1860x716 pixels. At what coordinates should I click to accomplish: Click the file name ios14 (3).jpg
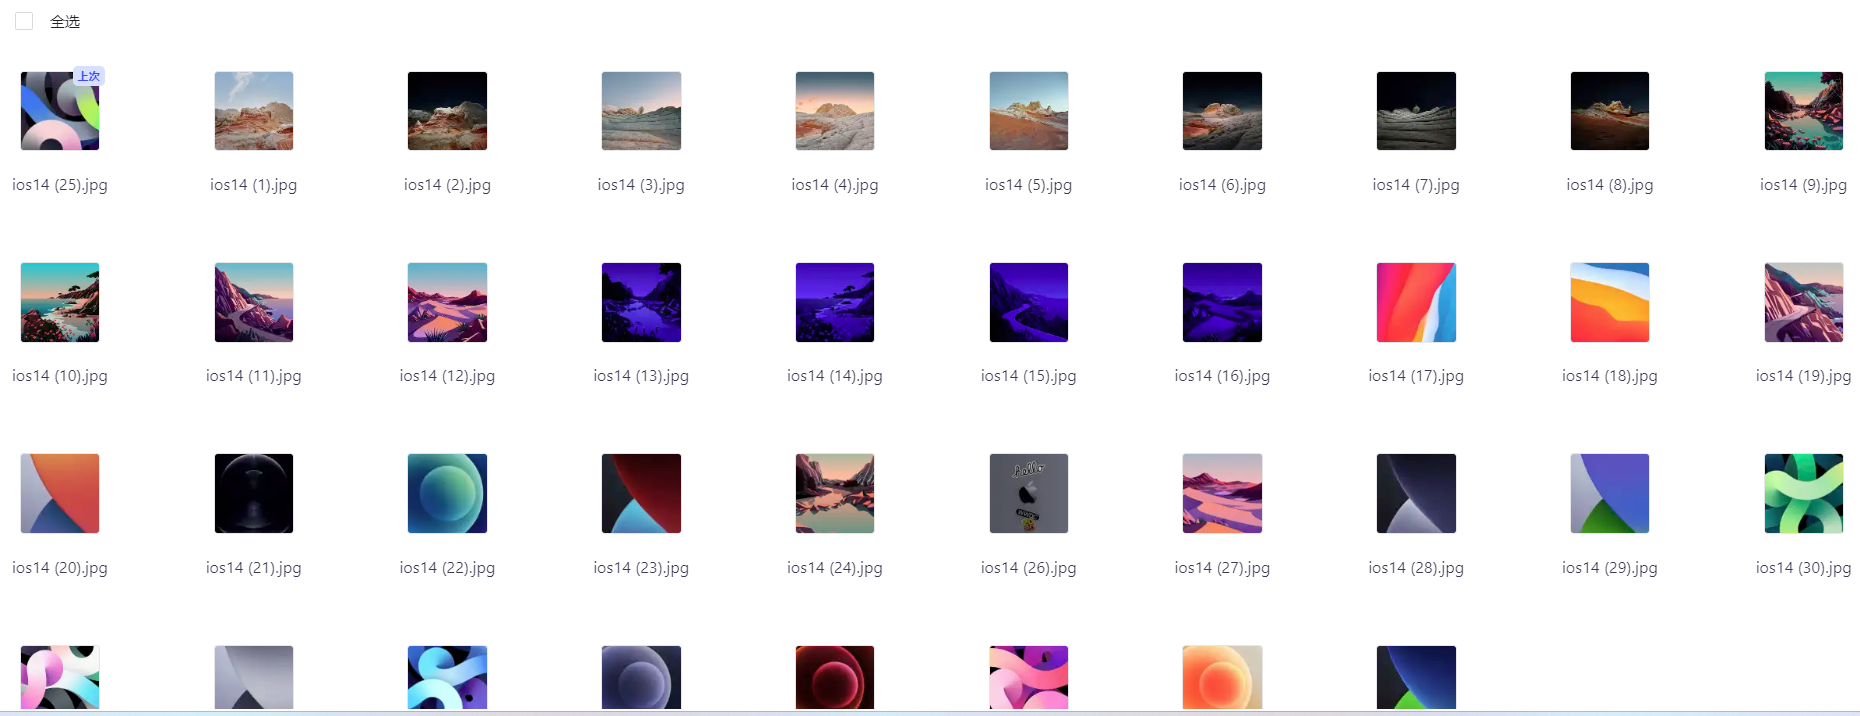tap(641, 185)
